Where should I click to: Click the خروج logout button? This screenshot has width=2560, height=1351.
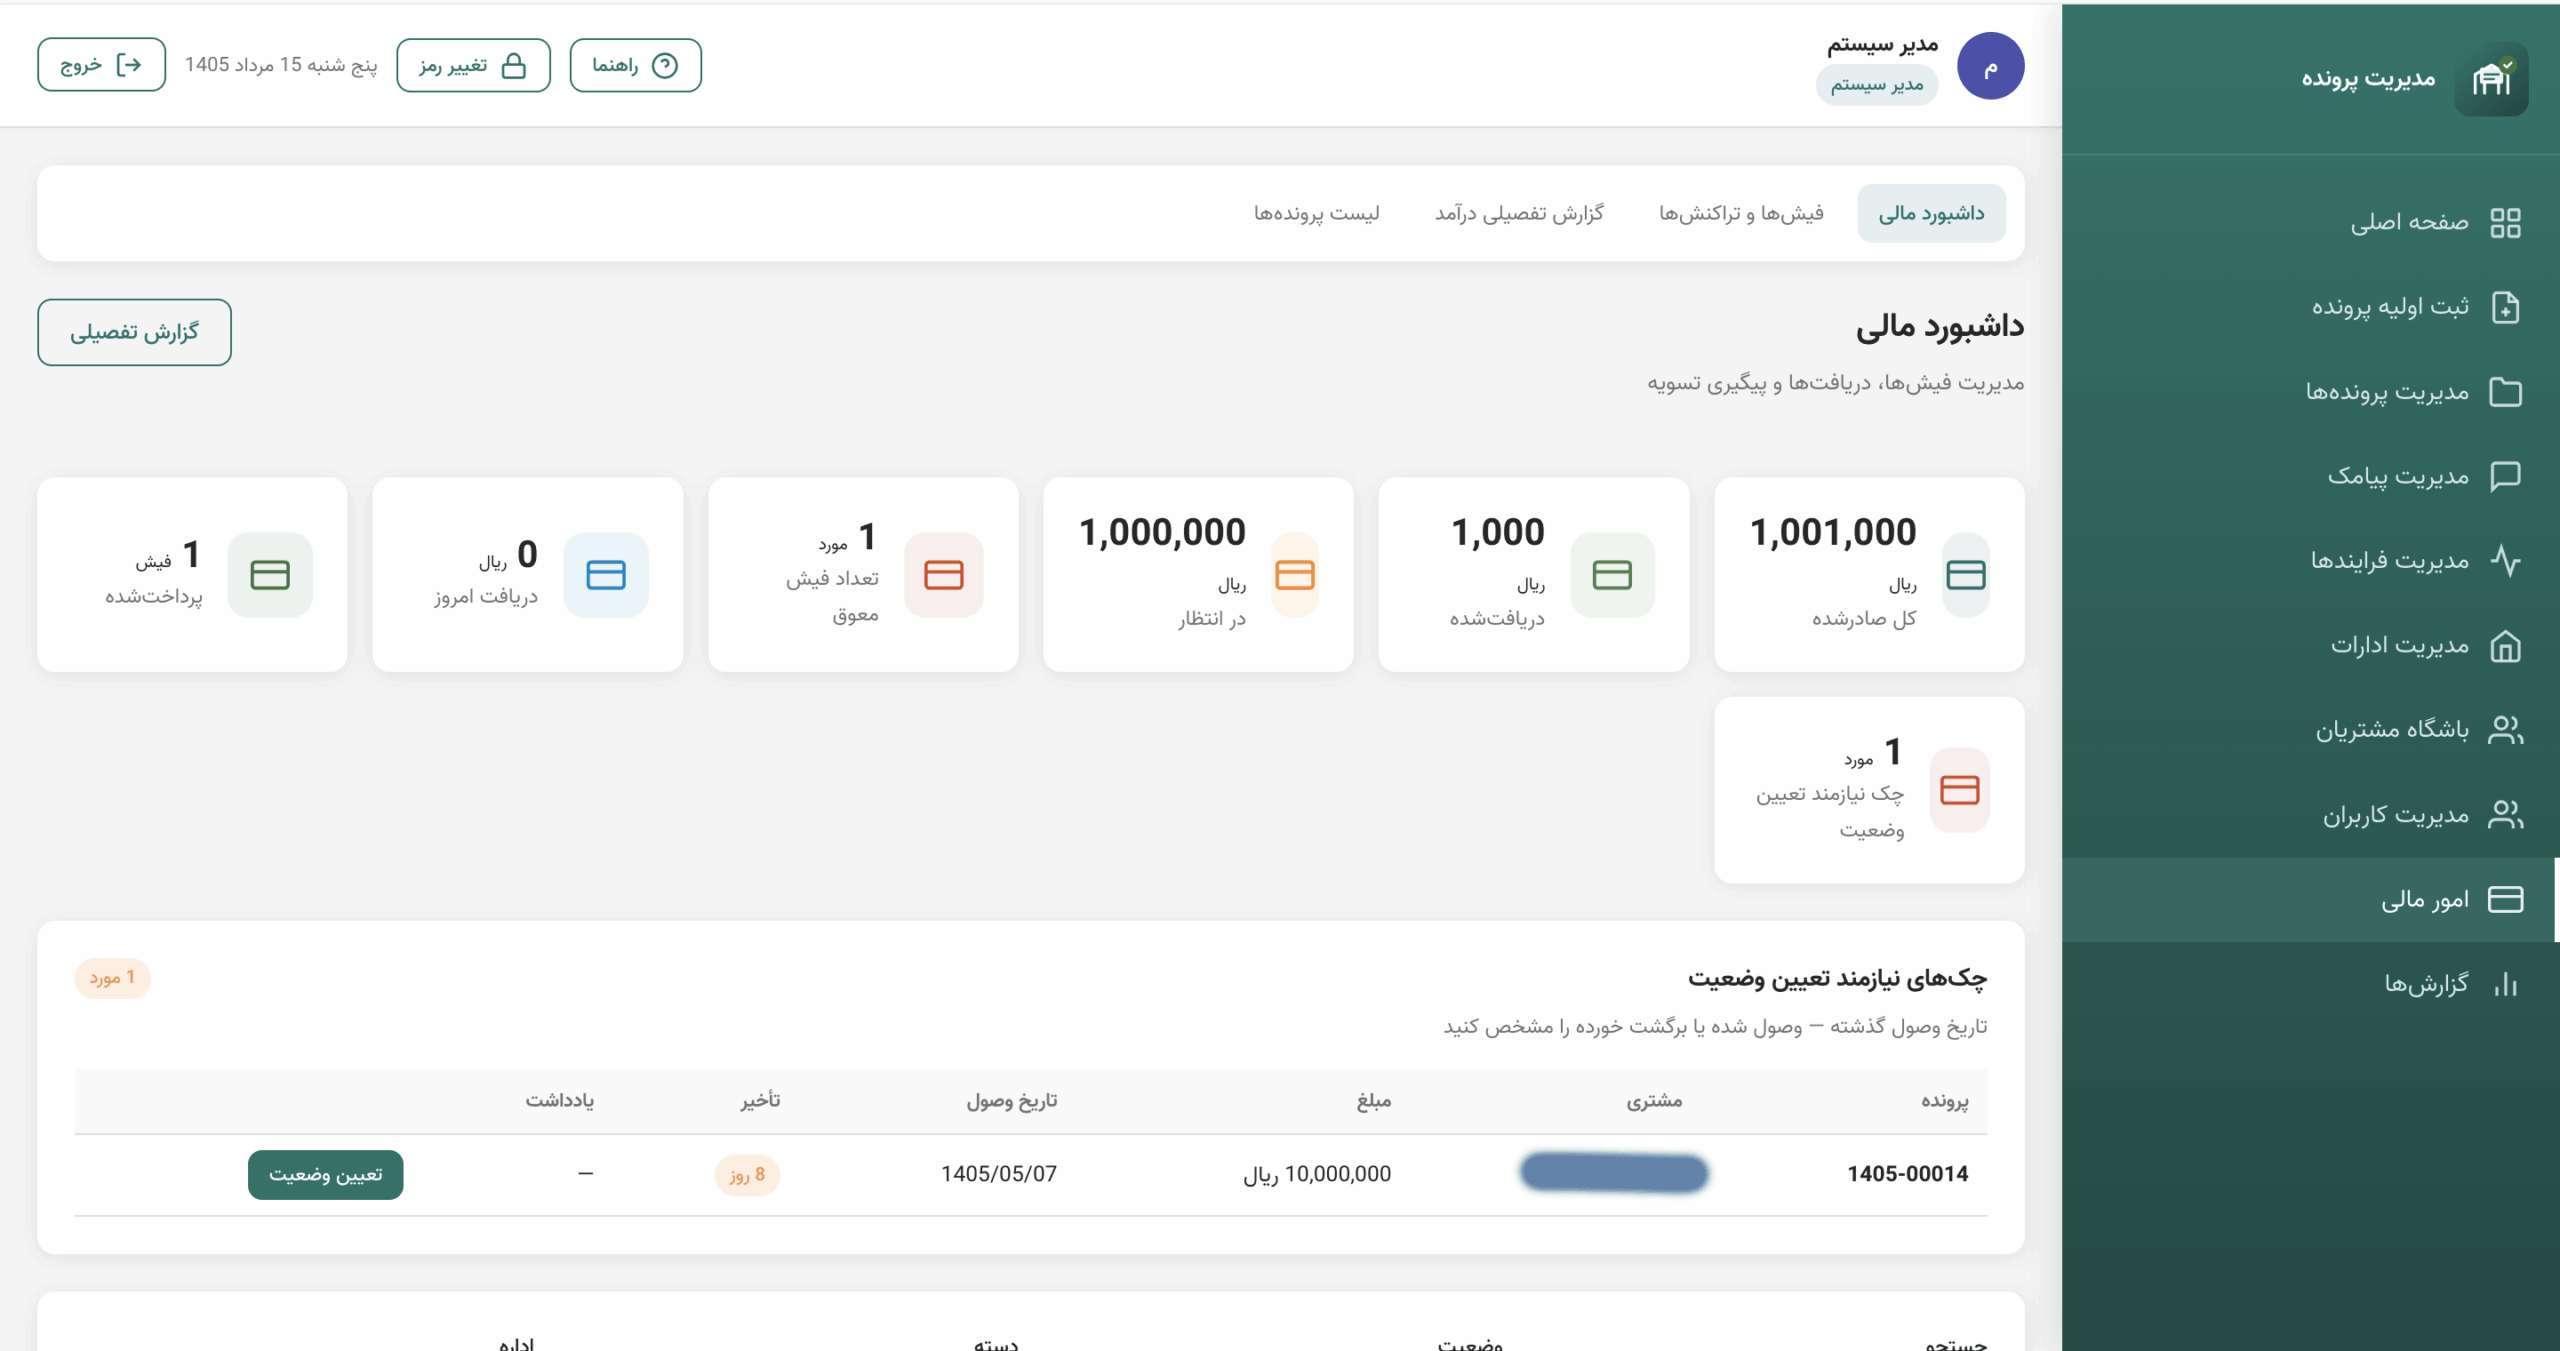pyautogui.click(x=101, y=65)
